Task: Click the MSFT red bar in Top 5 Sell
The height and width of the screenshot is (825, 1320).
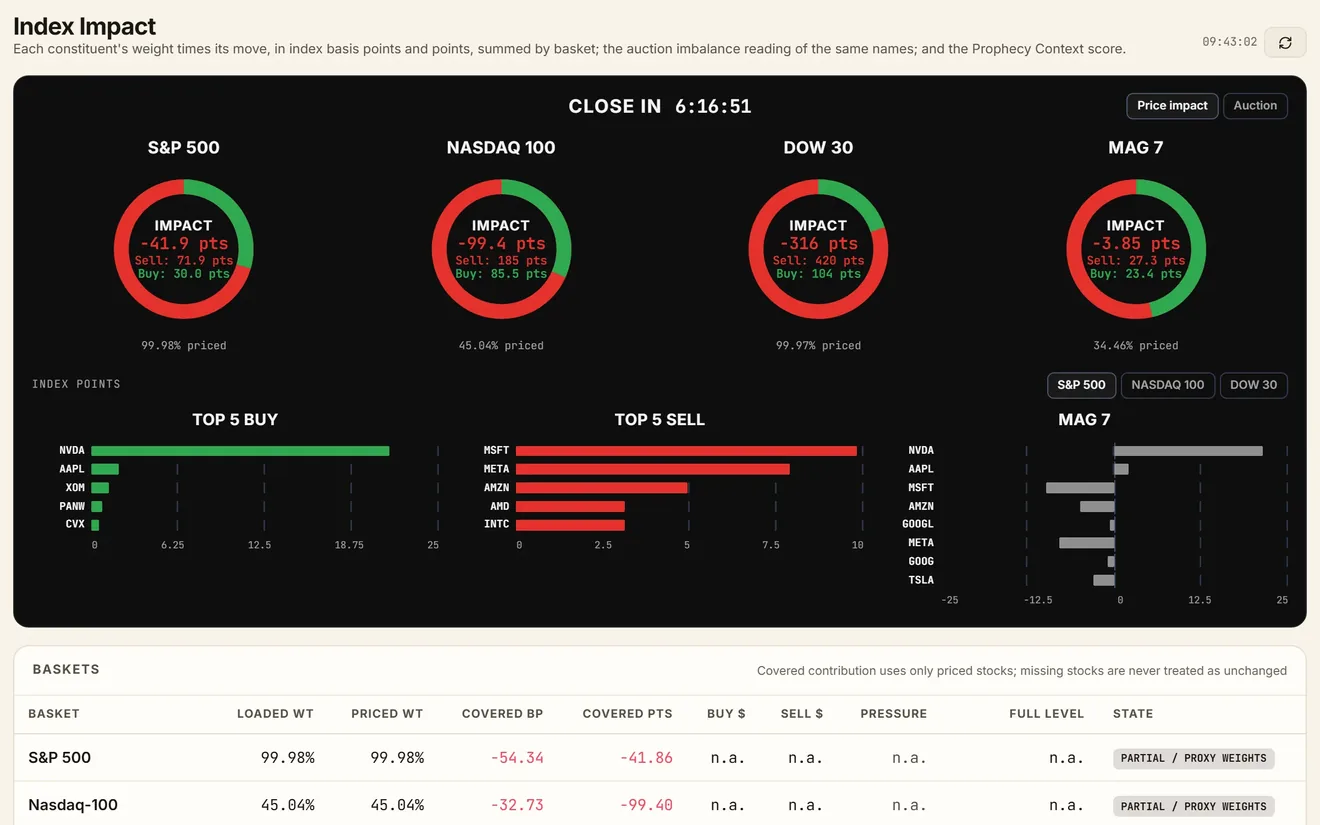Action: 686,451
